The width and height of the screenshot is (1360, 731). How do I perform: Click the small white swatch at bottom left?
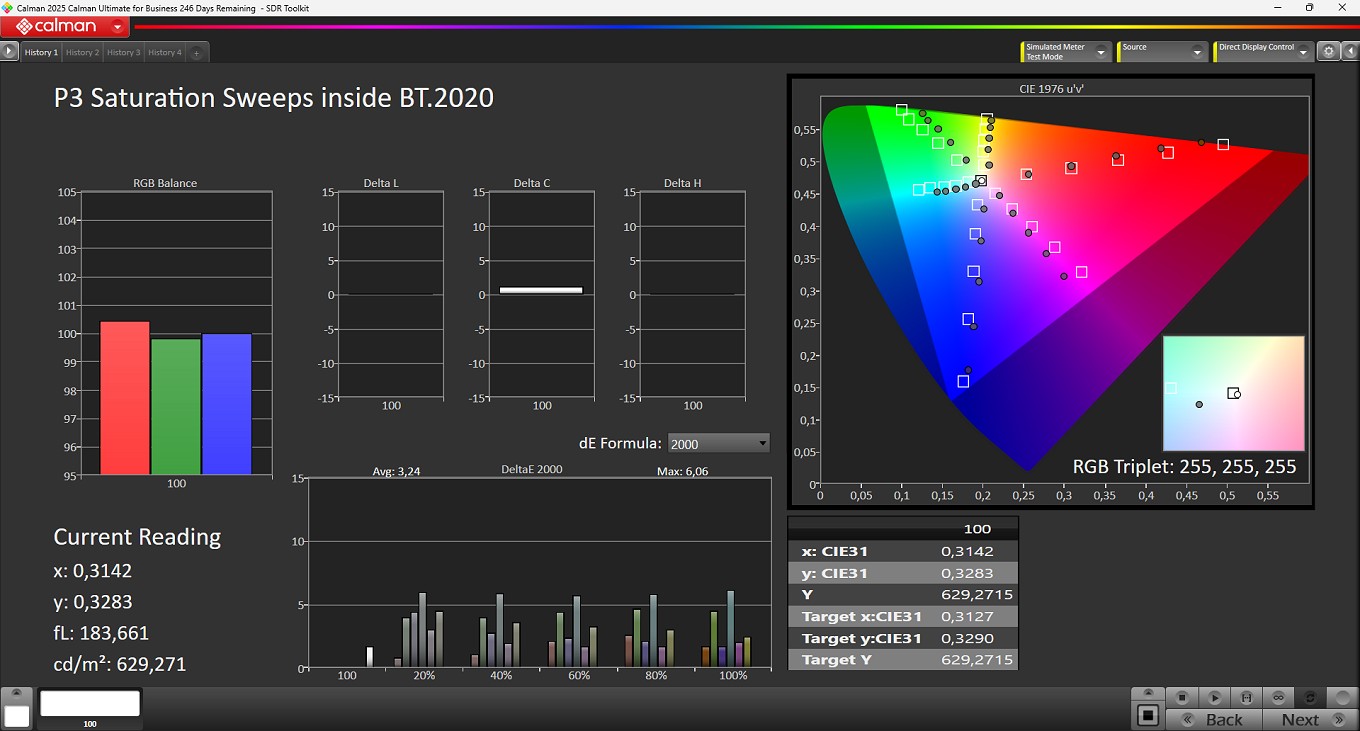[x=17, y=716]
